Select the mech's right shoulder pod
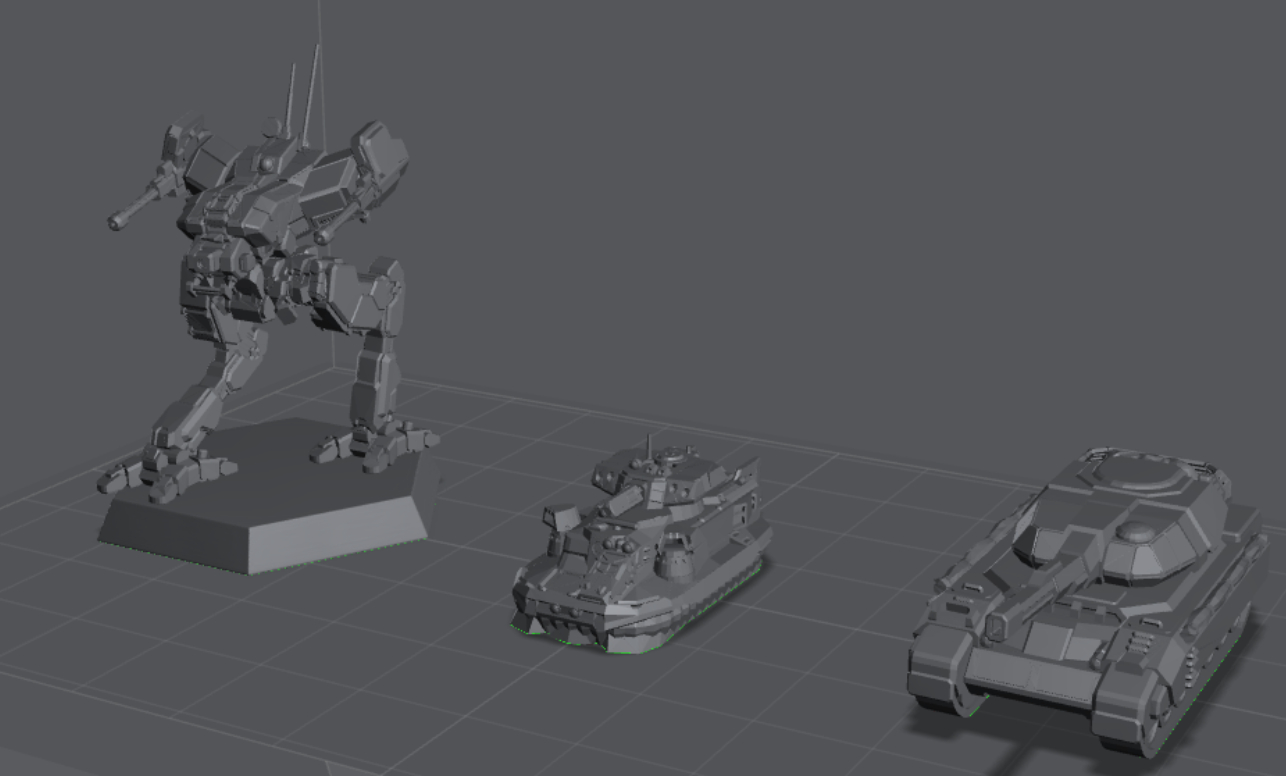This screenshot has width=1286, height=776. point(370,140)
